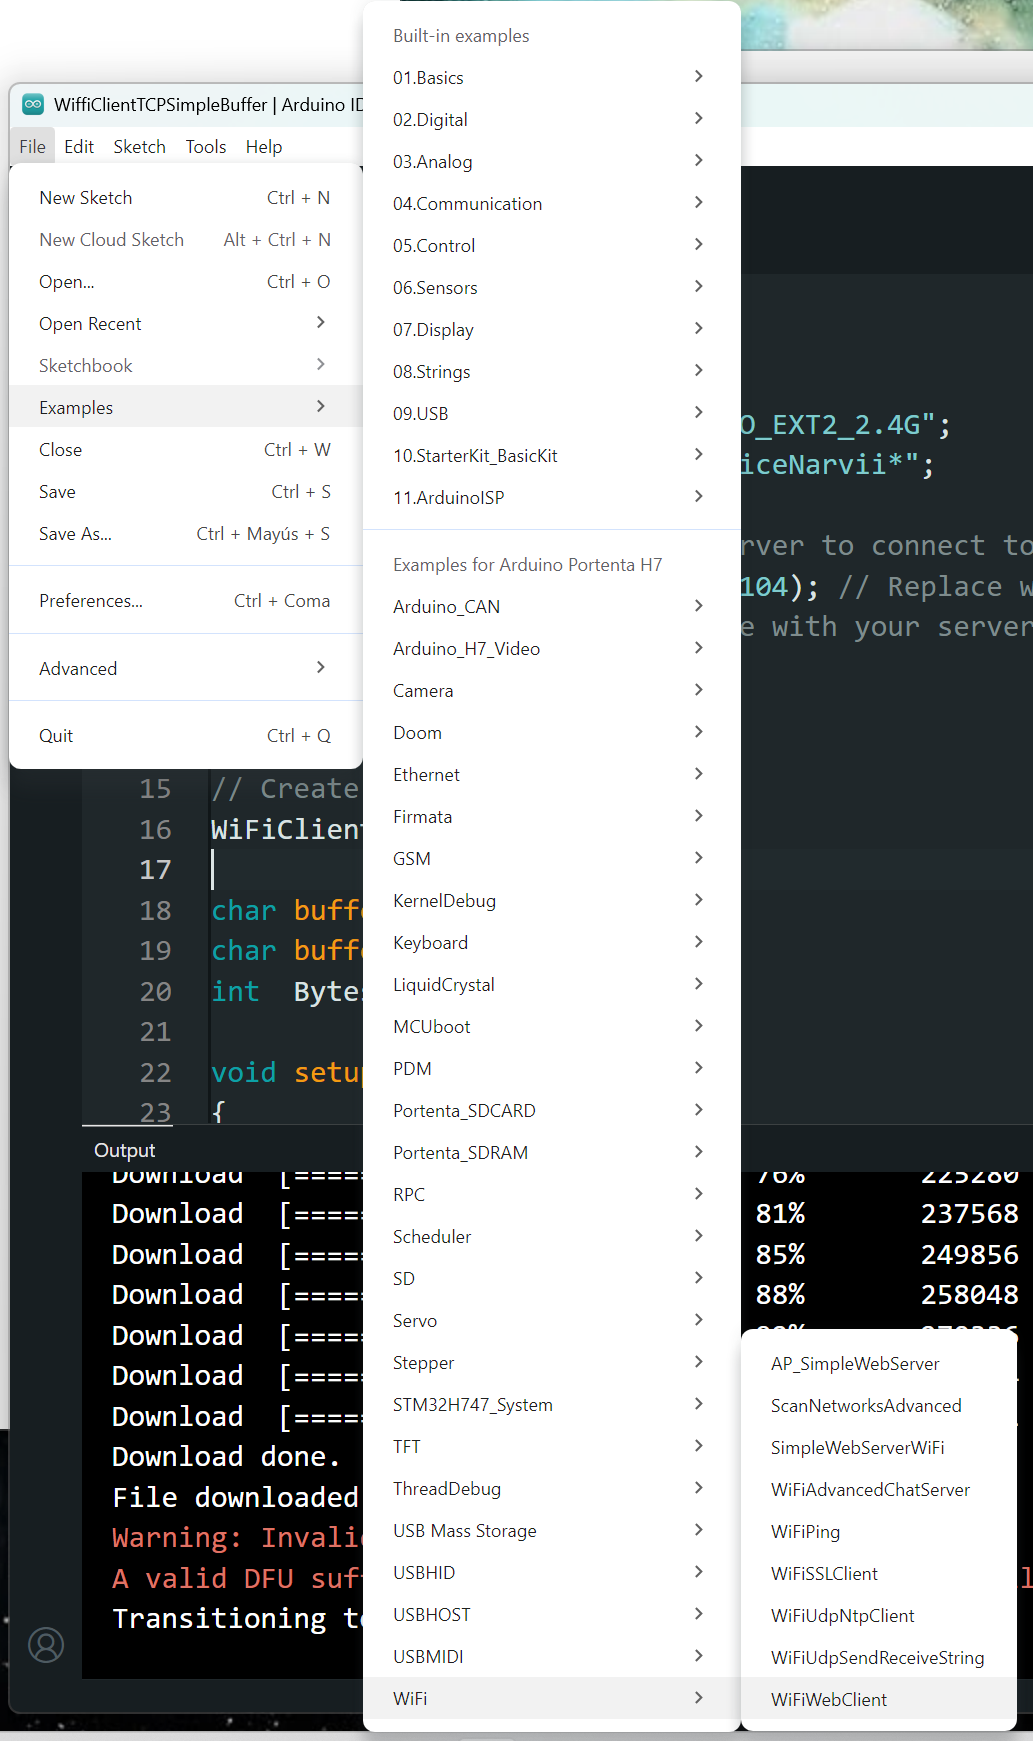Open 11.ArduinoISP submenu

[x=551, y=498]
